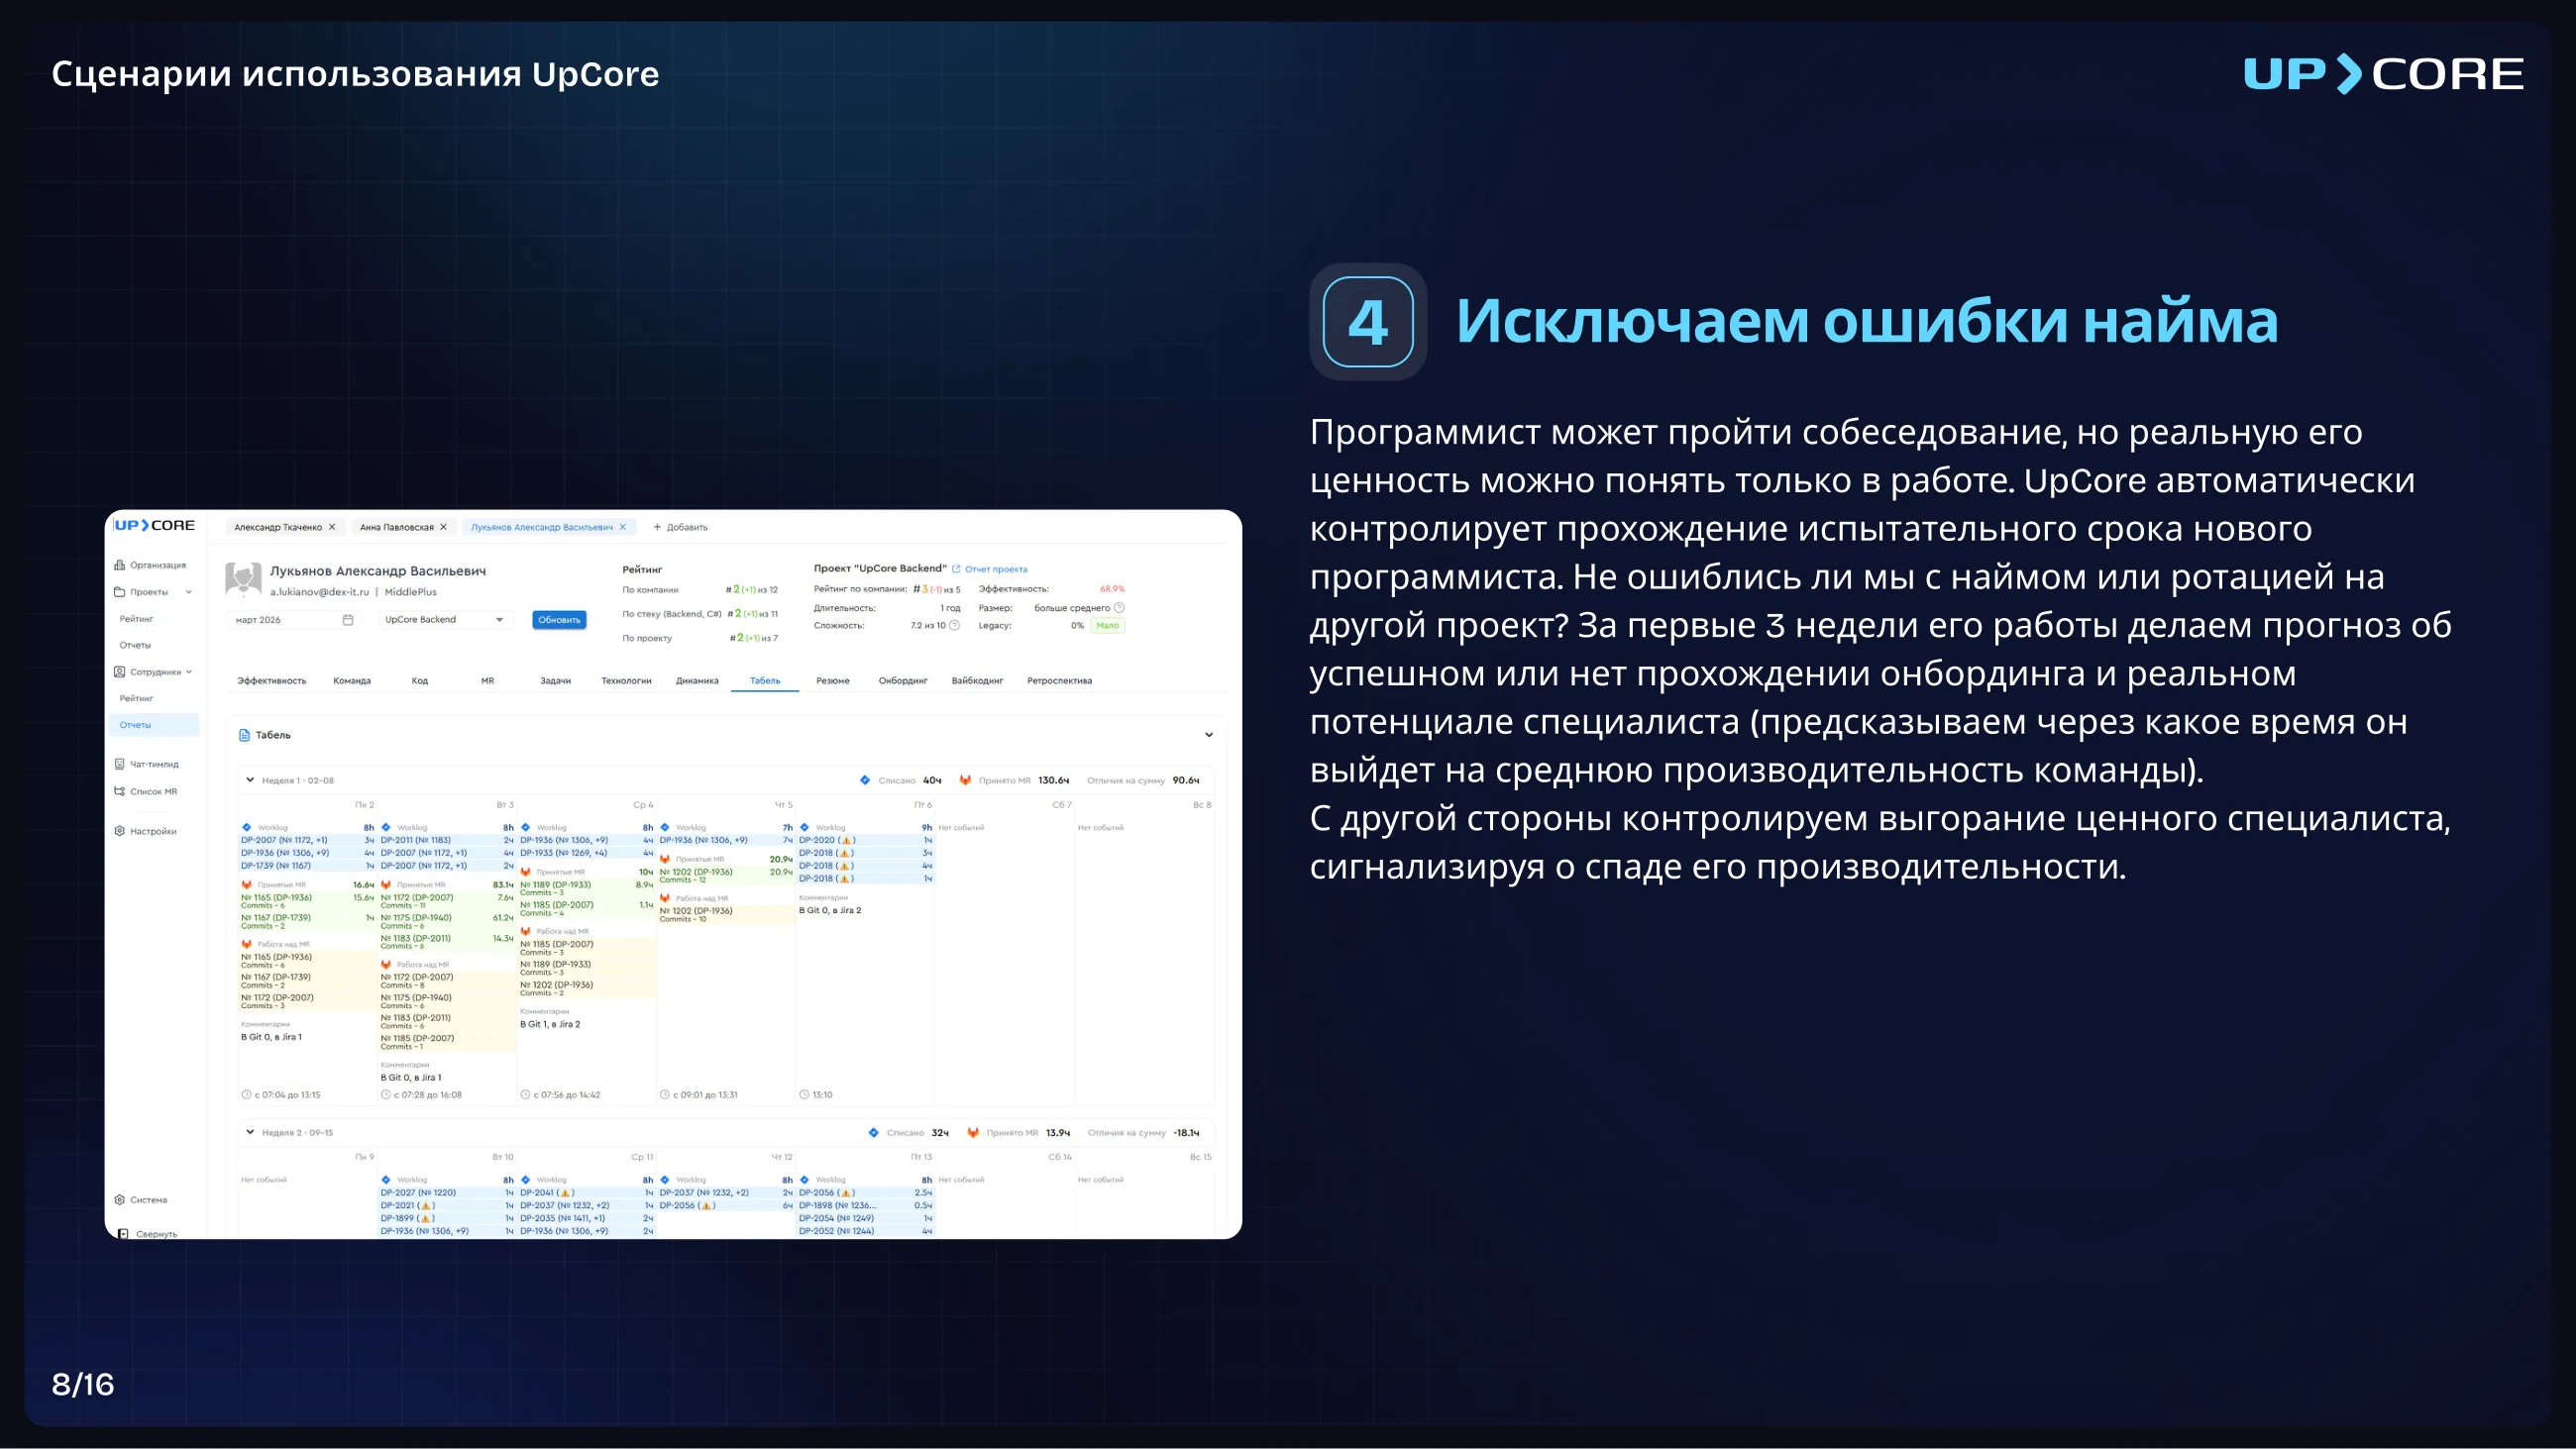Open Чат-тимлид from the sidebar
The width and height of the screenshot is (2576, 1449).
pos(147,764)
